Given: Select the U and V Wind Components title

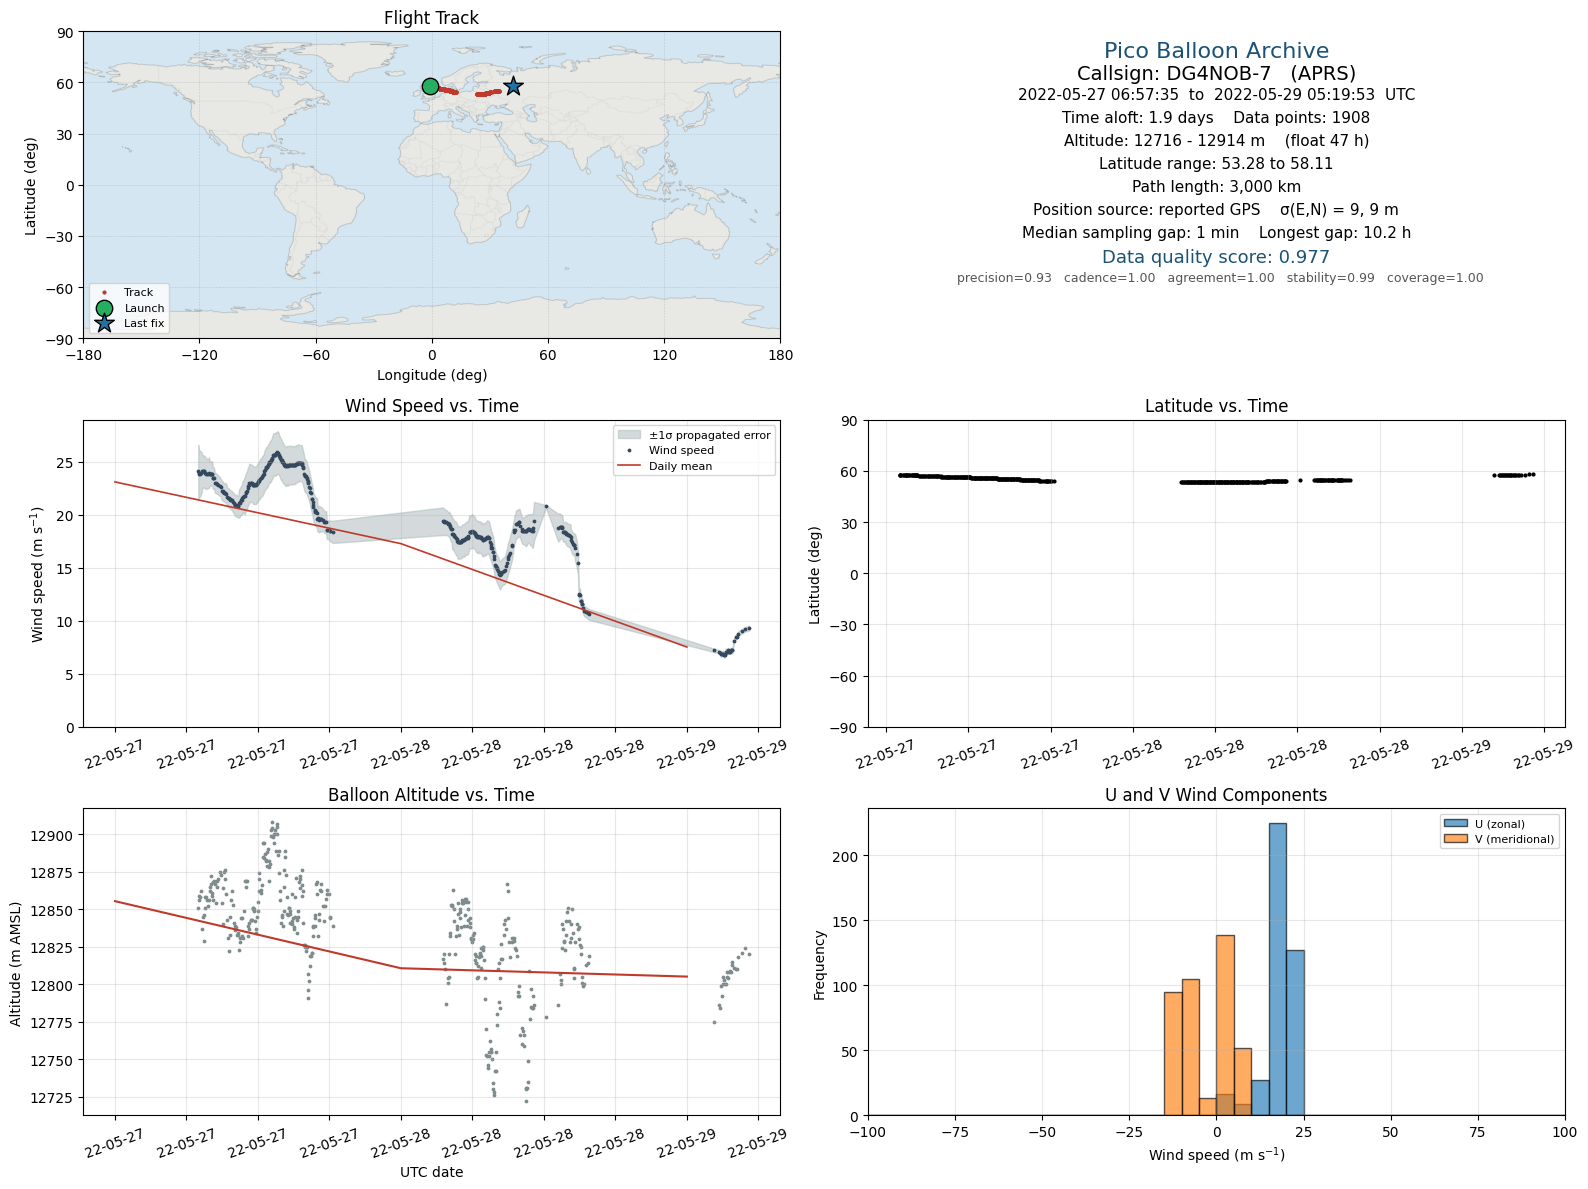Looking at the screenshot, I should [x=1216, y=795].
